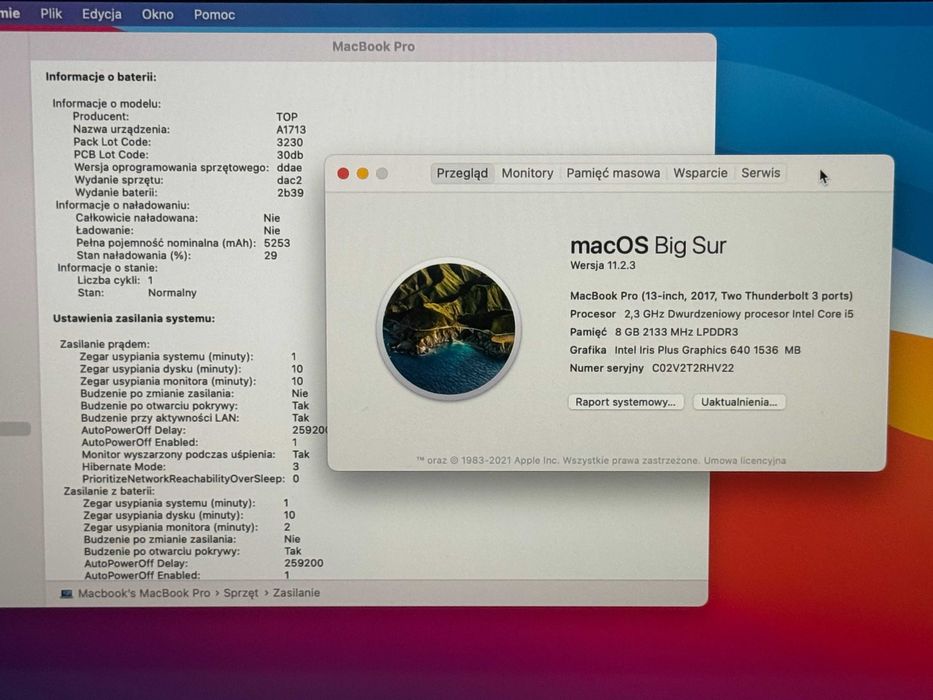The height and width of the screenshot is (700, 933).
Task: Switch to the Pamięć masowa tab
Action: 613,173
